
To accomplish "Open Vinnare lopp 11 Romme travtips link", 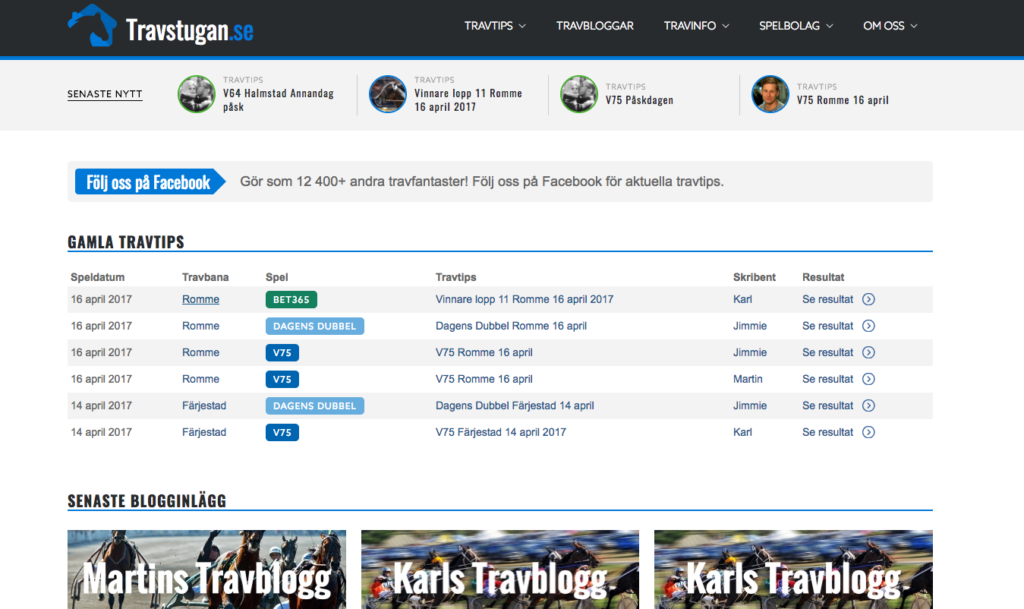I will tap(524, 299).
